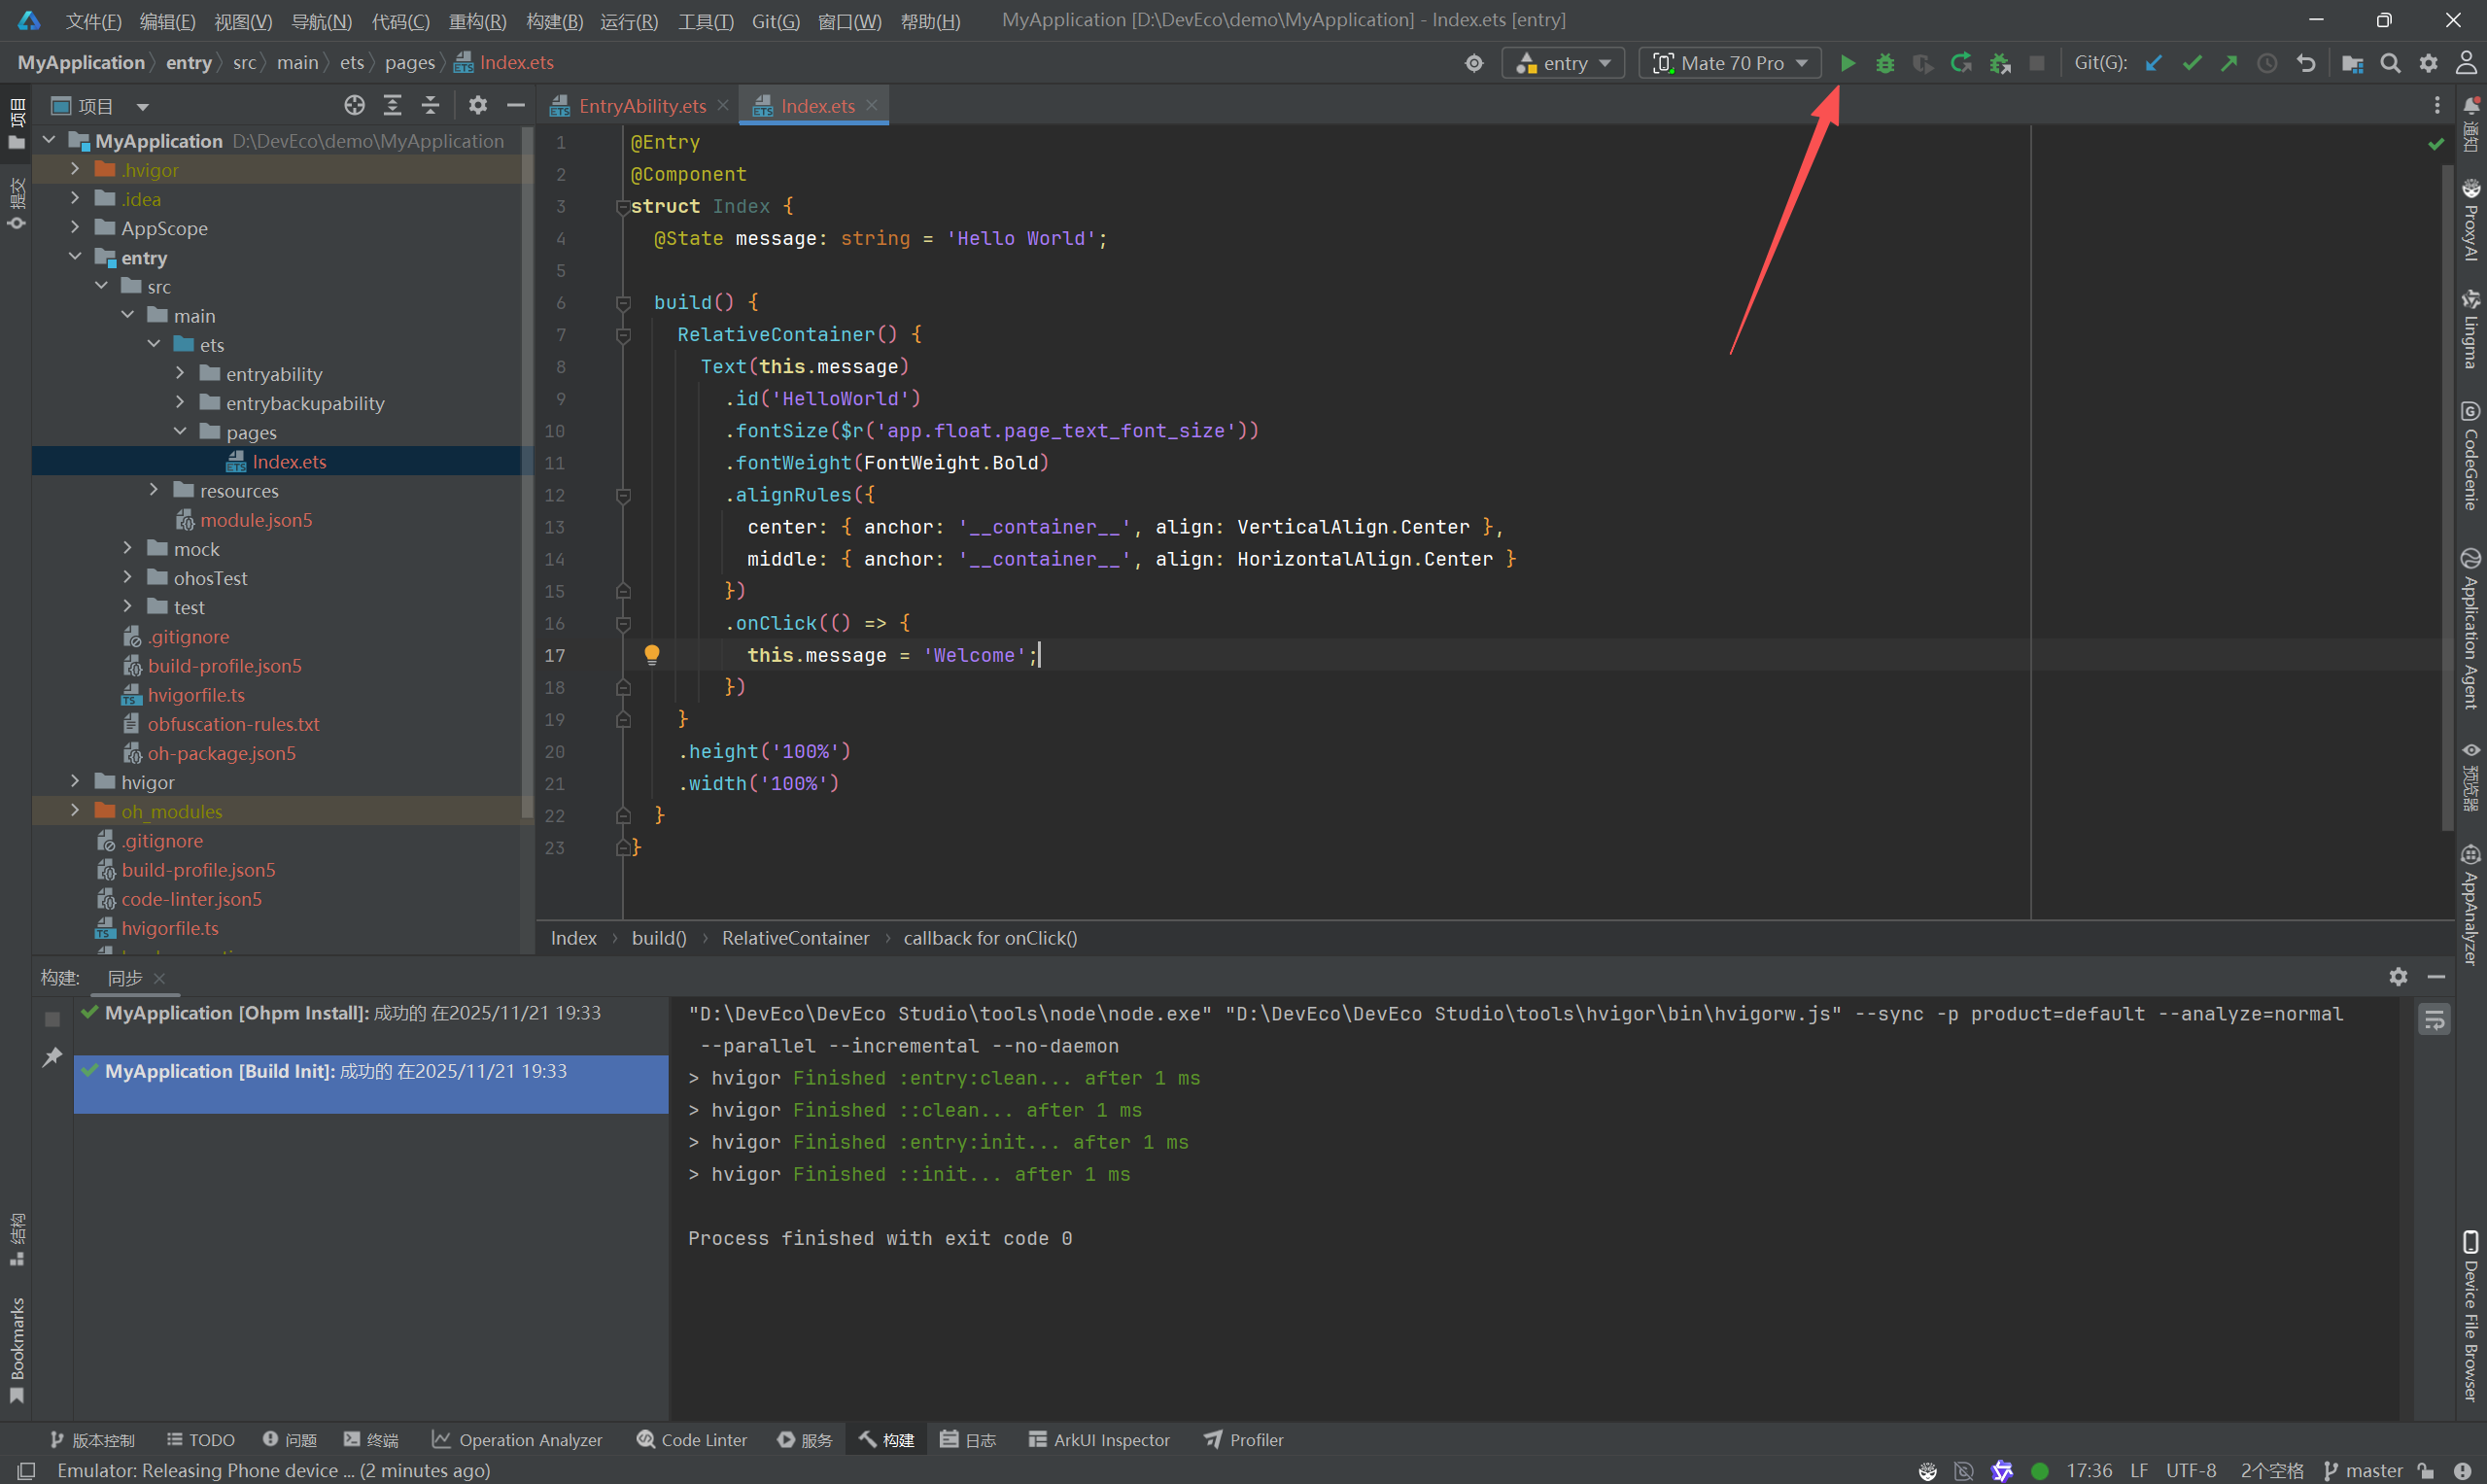Fold the alignRules block at line 12
Screen dimensions: 2487x1484
(x=623, y=495)
